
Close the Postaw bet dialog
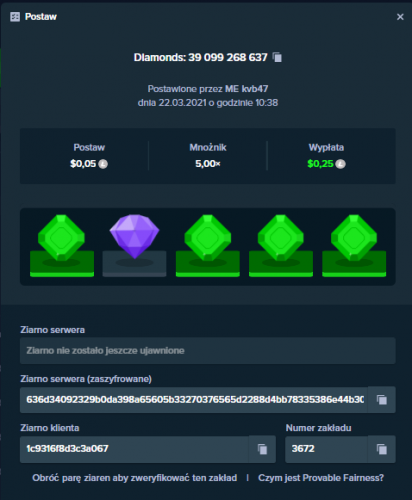[x=400, y=17]
